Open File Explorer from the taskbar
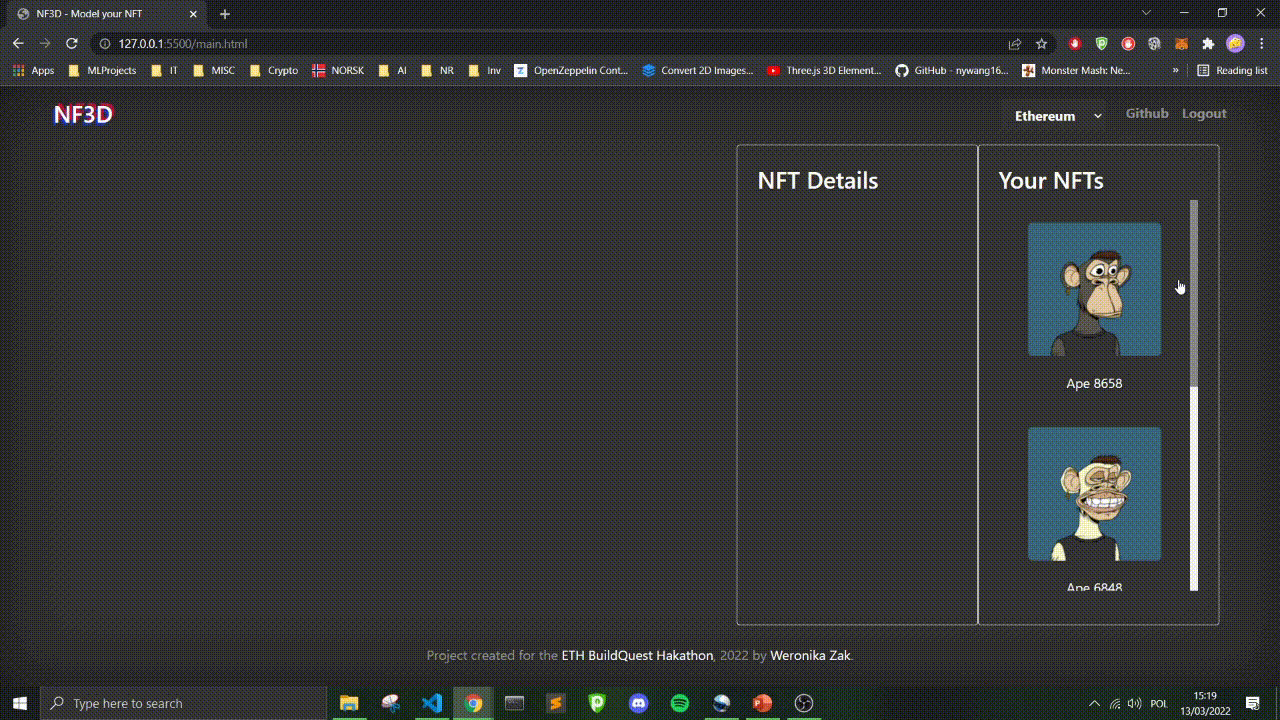Image resolution: width=1280 pixels, height=720 pixels. [349, 703]
